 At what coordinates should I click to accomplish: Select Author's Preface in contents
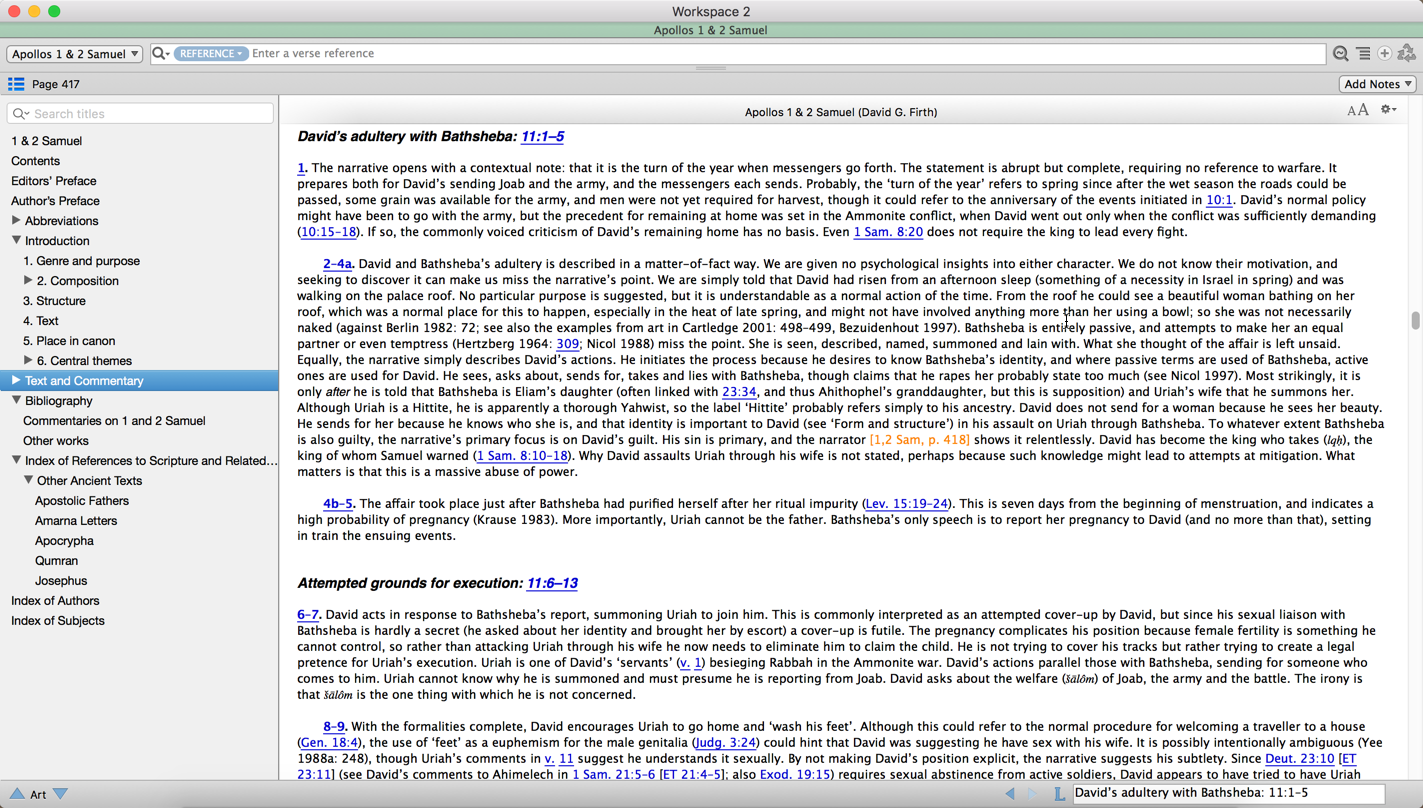(55, 201)
